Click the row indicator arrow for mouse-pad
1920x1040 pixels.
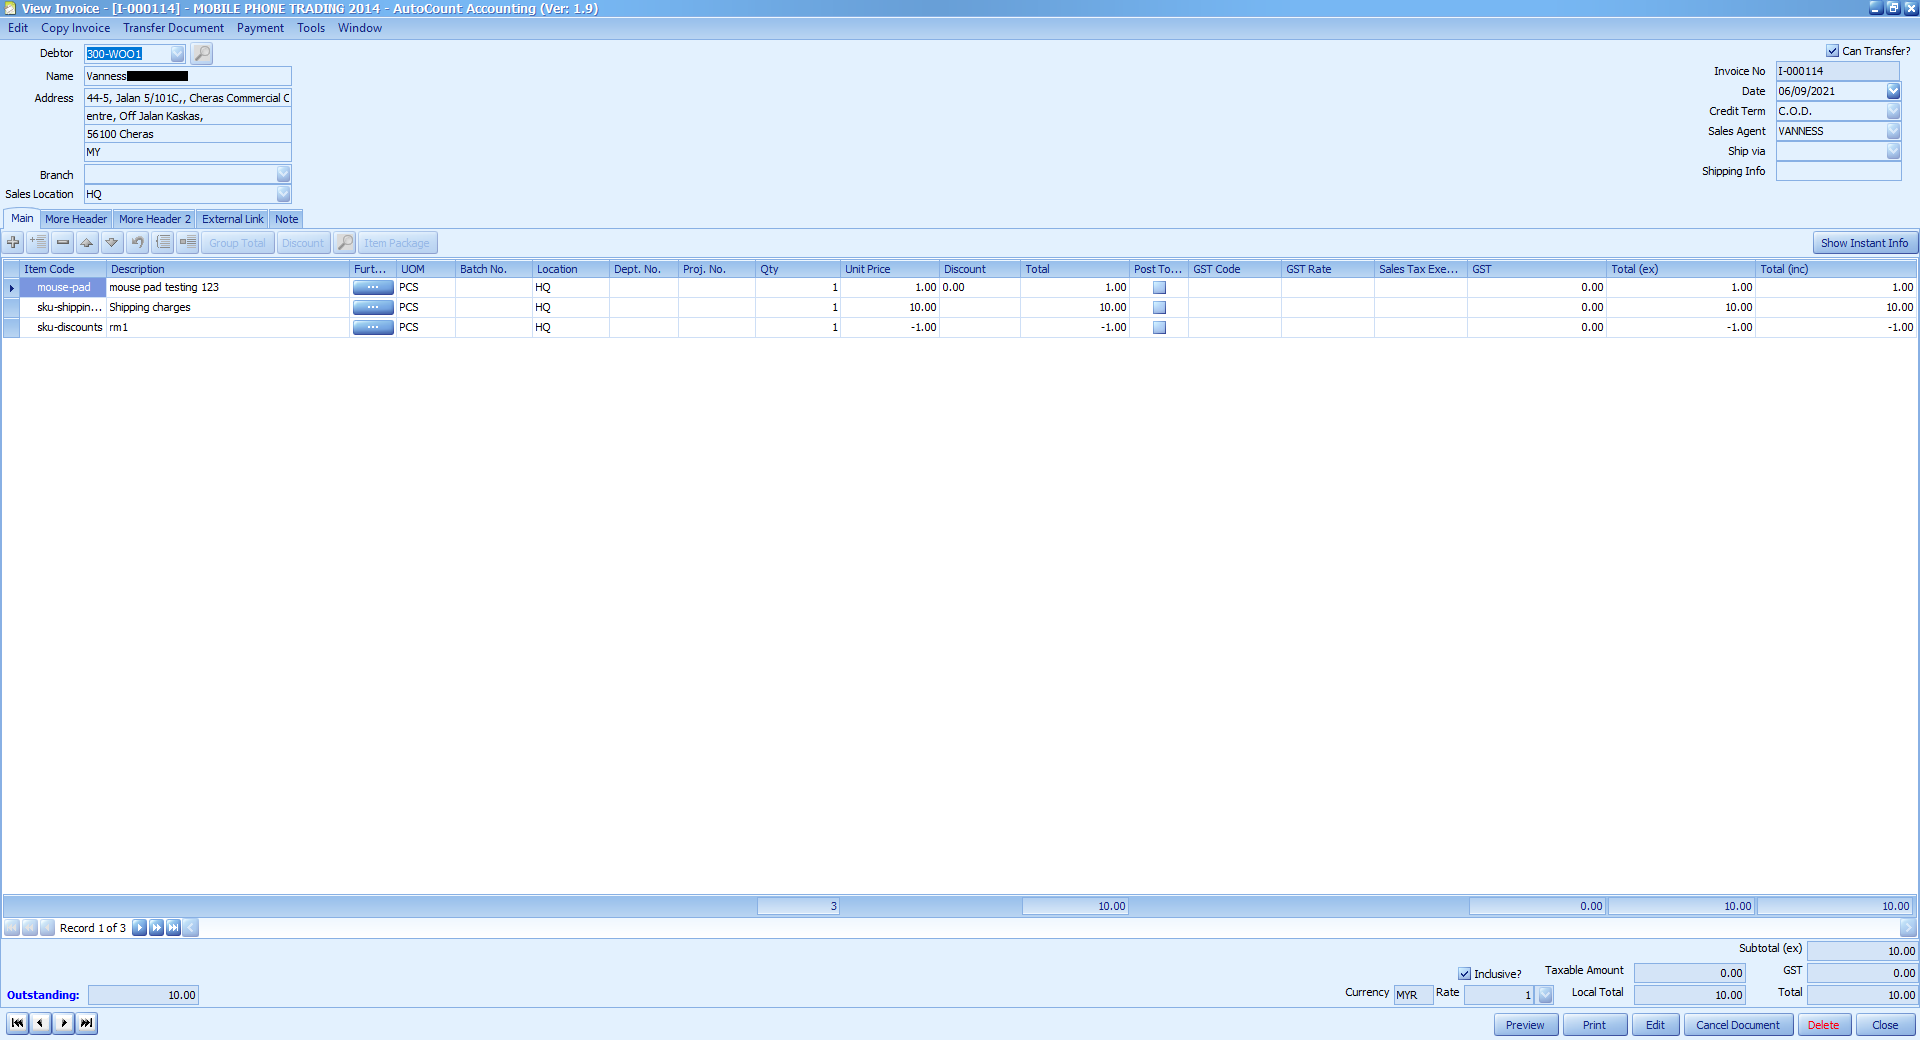point(12,288)
